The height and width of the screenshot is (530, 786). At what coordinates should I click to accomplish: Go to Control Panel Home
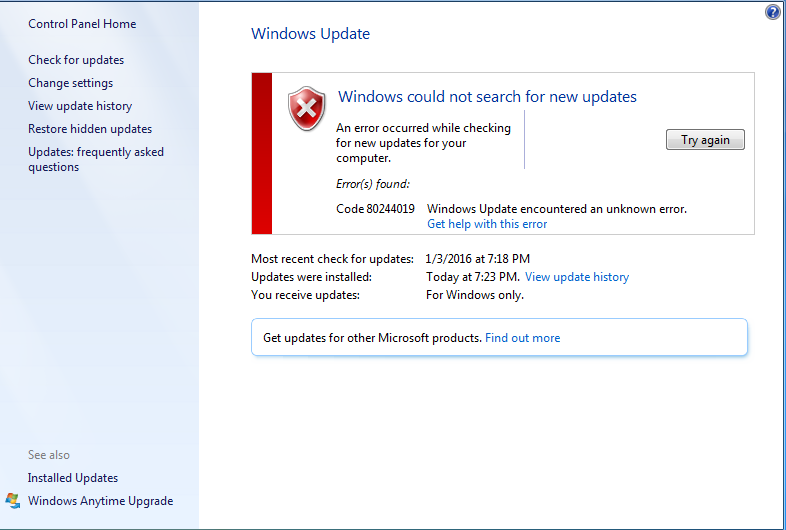point(82,24)
